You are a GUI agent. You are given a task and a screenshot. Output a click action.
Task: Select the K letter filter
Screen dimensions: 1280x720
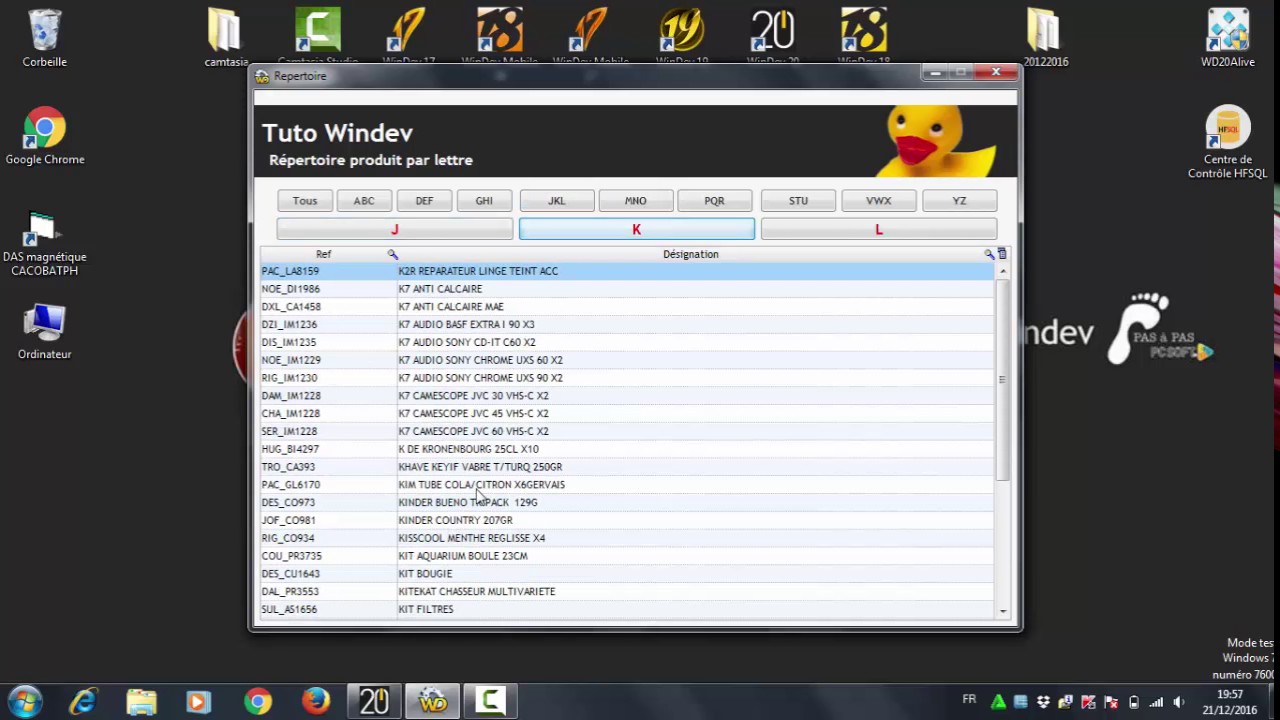637,229
